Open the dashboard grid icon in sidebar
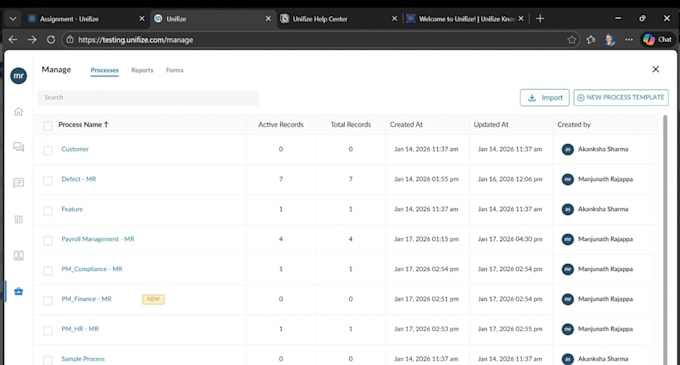Image resolution: width=680 pixels, height=365 pixels. tap(18, 219)
